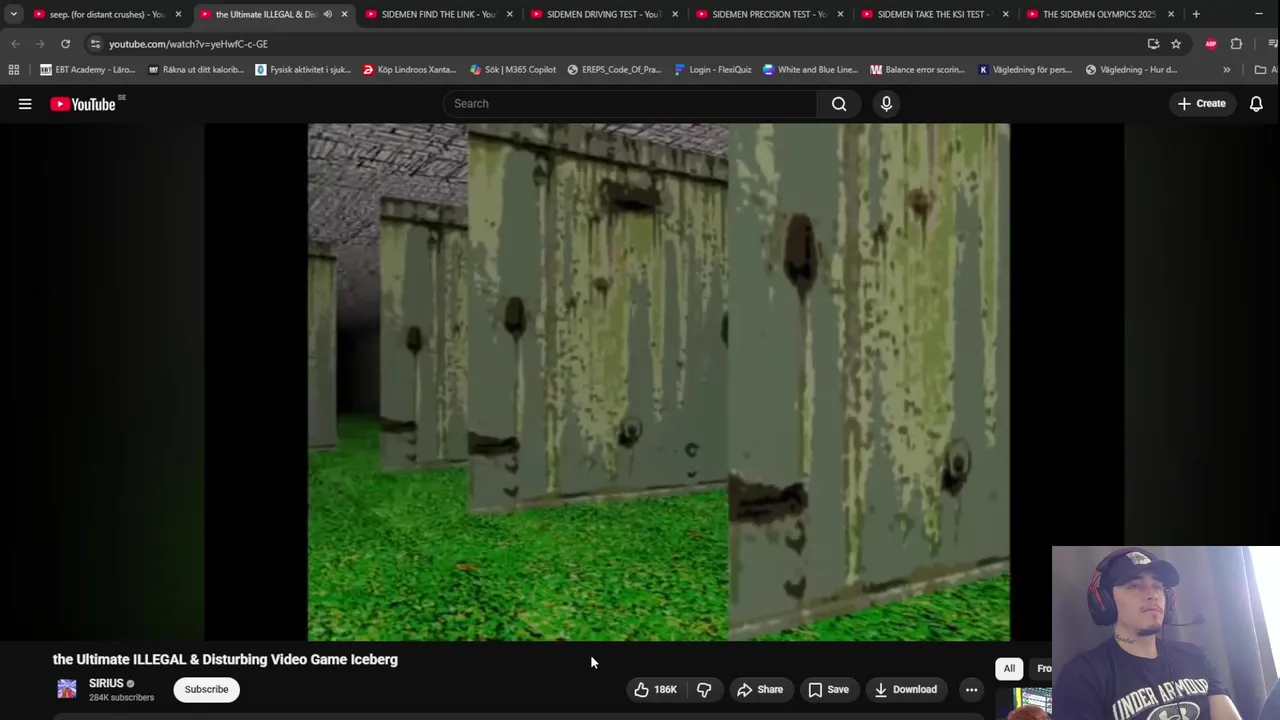Screen dimensions: 1280x720
Task: Click the video title text
Action: point(225,660)
